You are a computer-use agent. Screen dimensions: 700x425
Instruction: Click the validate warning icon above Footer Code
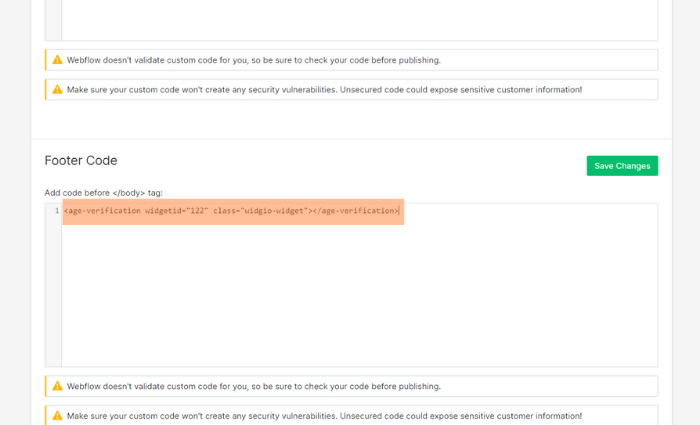57,60
